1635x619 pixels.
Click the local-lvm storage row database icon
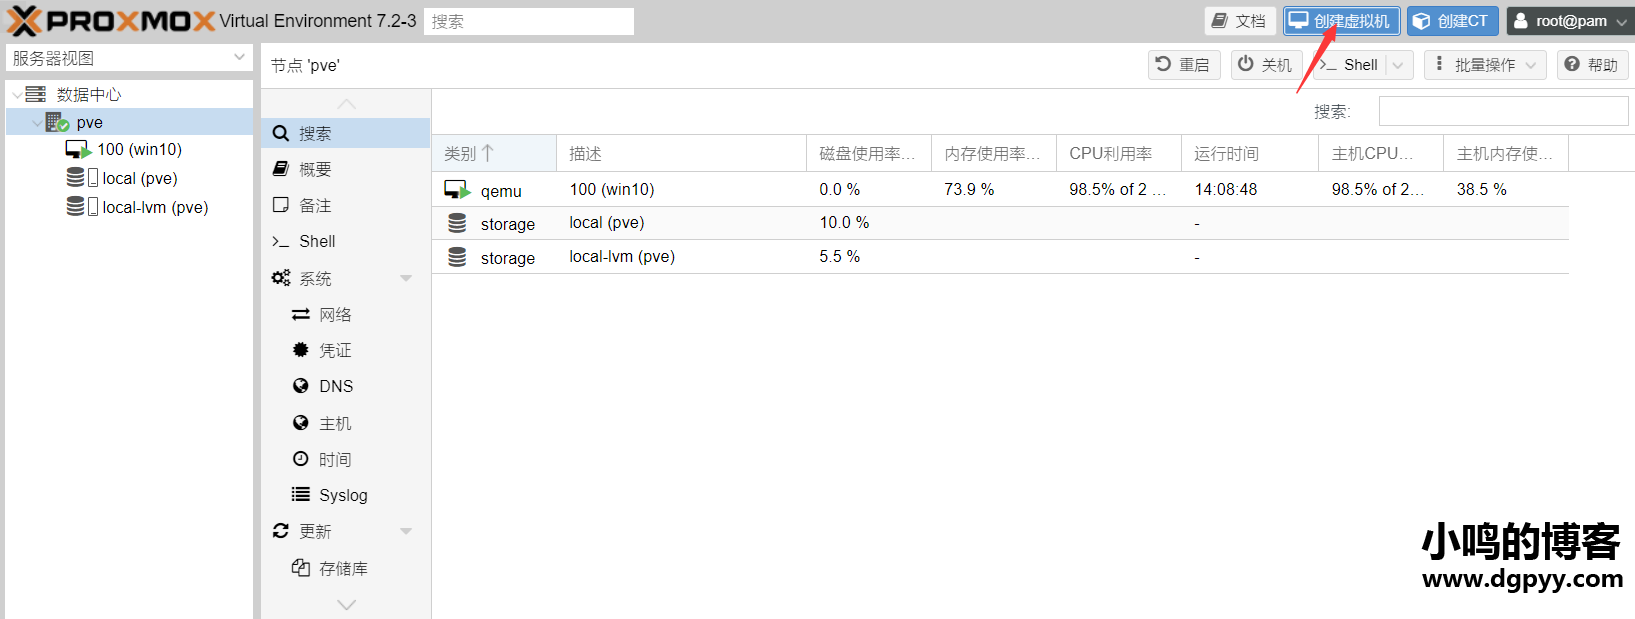click(x=457, y=257)
